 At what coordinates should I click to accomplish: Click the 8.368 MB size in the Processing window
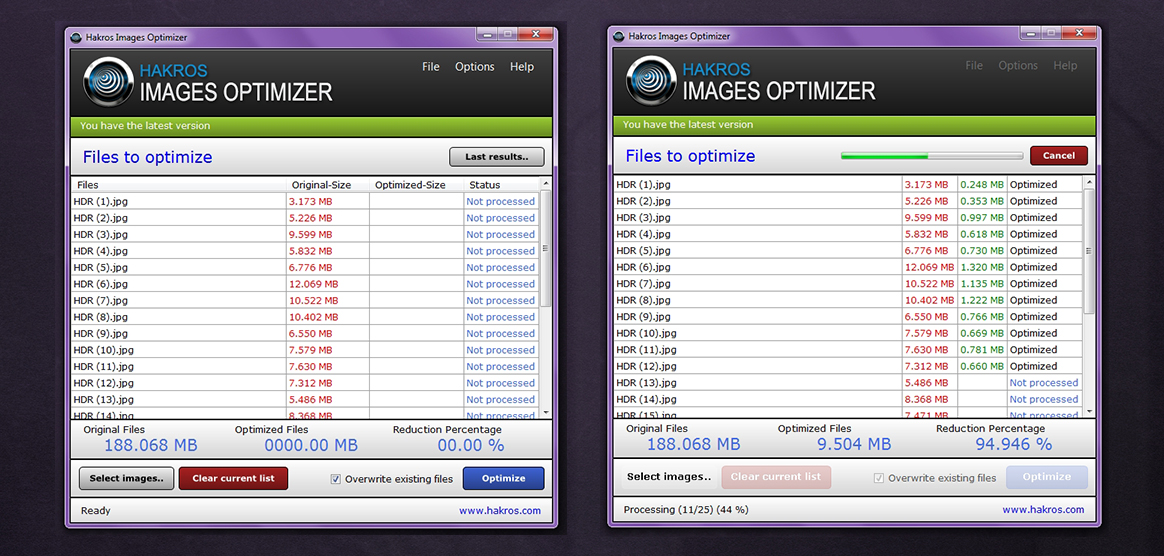coord(926,399)
